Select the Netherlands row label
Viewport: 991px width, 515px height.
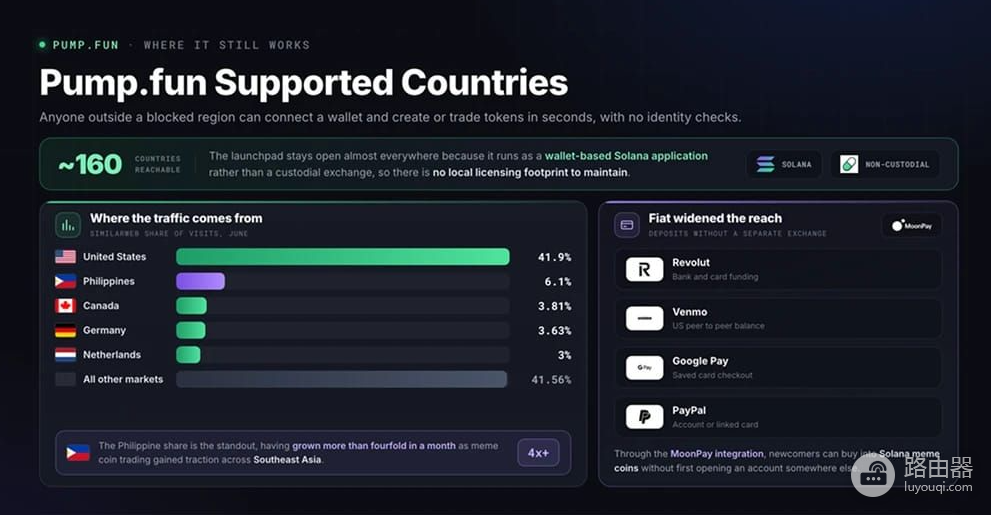point(112,355)
